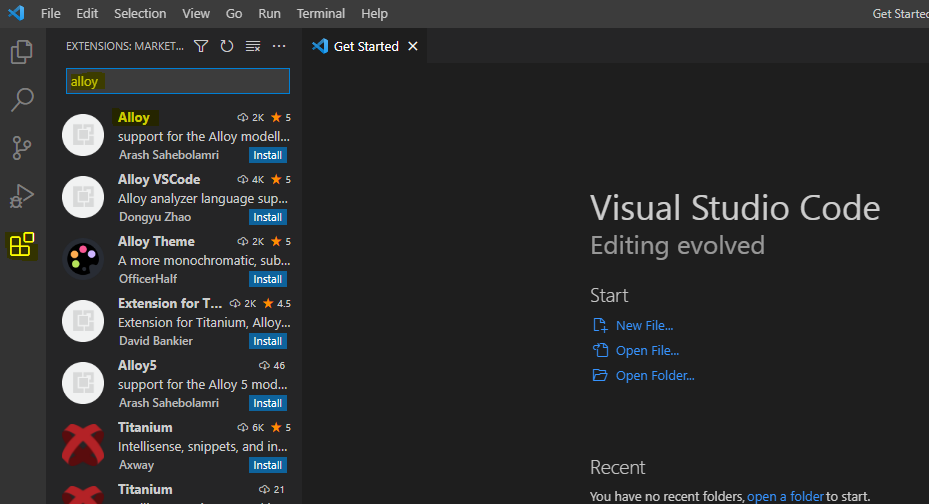Open Extensions panel more actions menu
Screen dimensions: 929x504
(x=279, y=46)
